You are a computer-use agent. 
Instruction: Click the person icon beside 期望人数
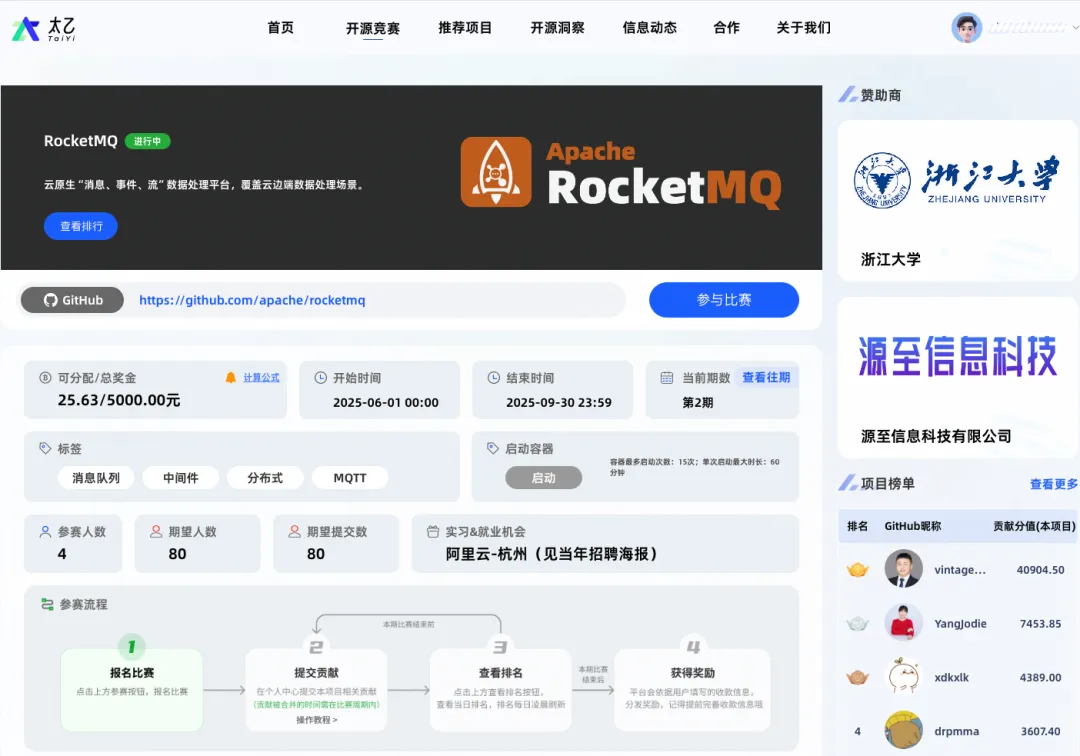point(156,532)
